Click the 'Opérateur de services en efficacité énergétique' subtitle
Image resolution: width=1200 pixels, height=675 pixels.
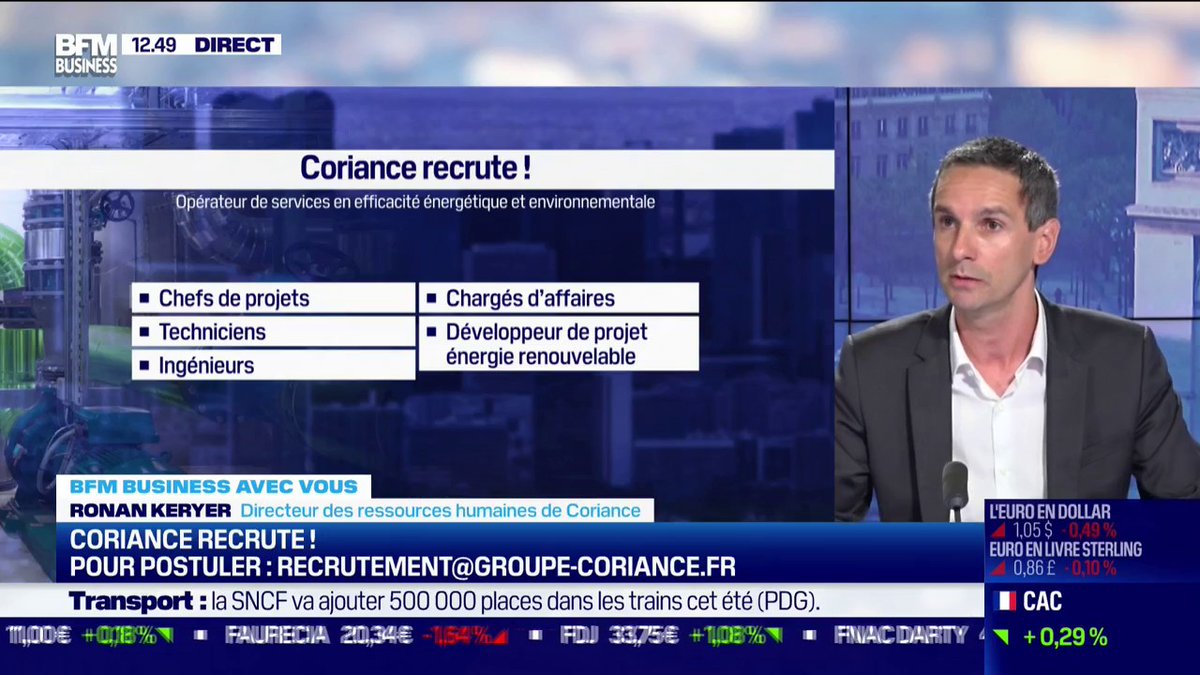(x=415, y=201)
